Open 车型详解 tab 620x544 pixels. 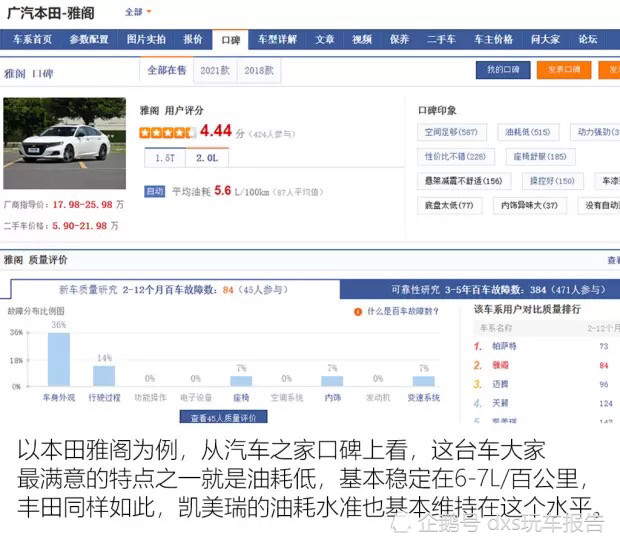277,40
